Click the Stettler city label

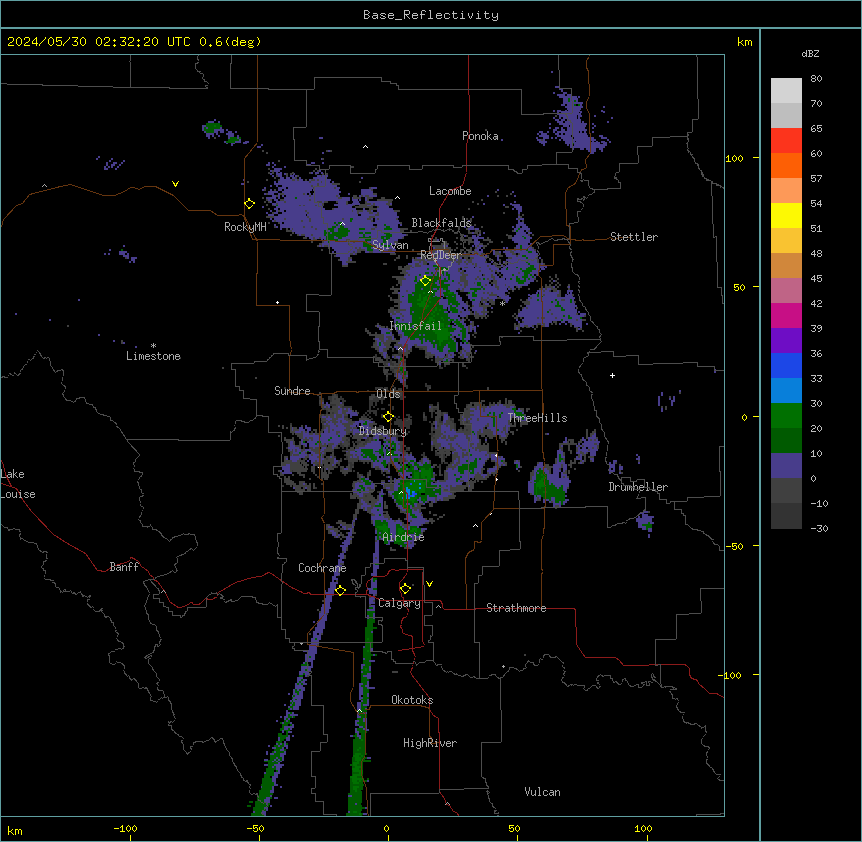(634, 237)
